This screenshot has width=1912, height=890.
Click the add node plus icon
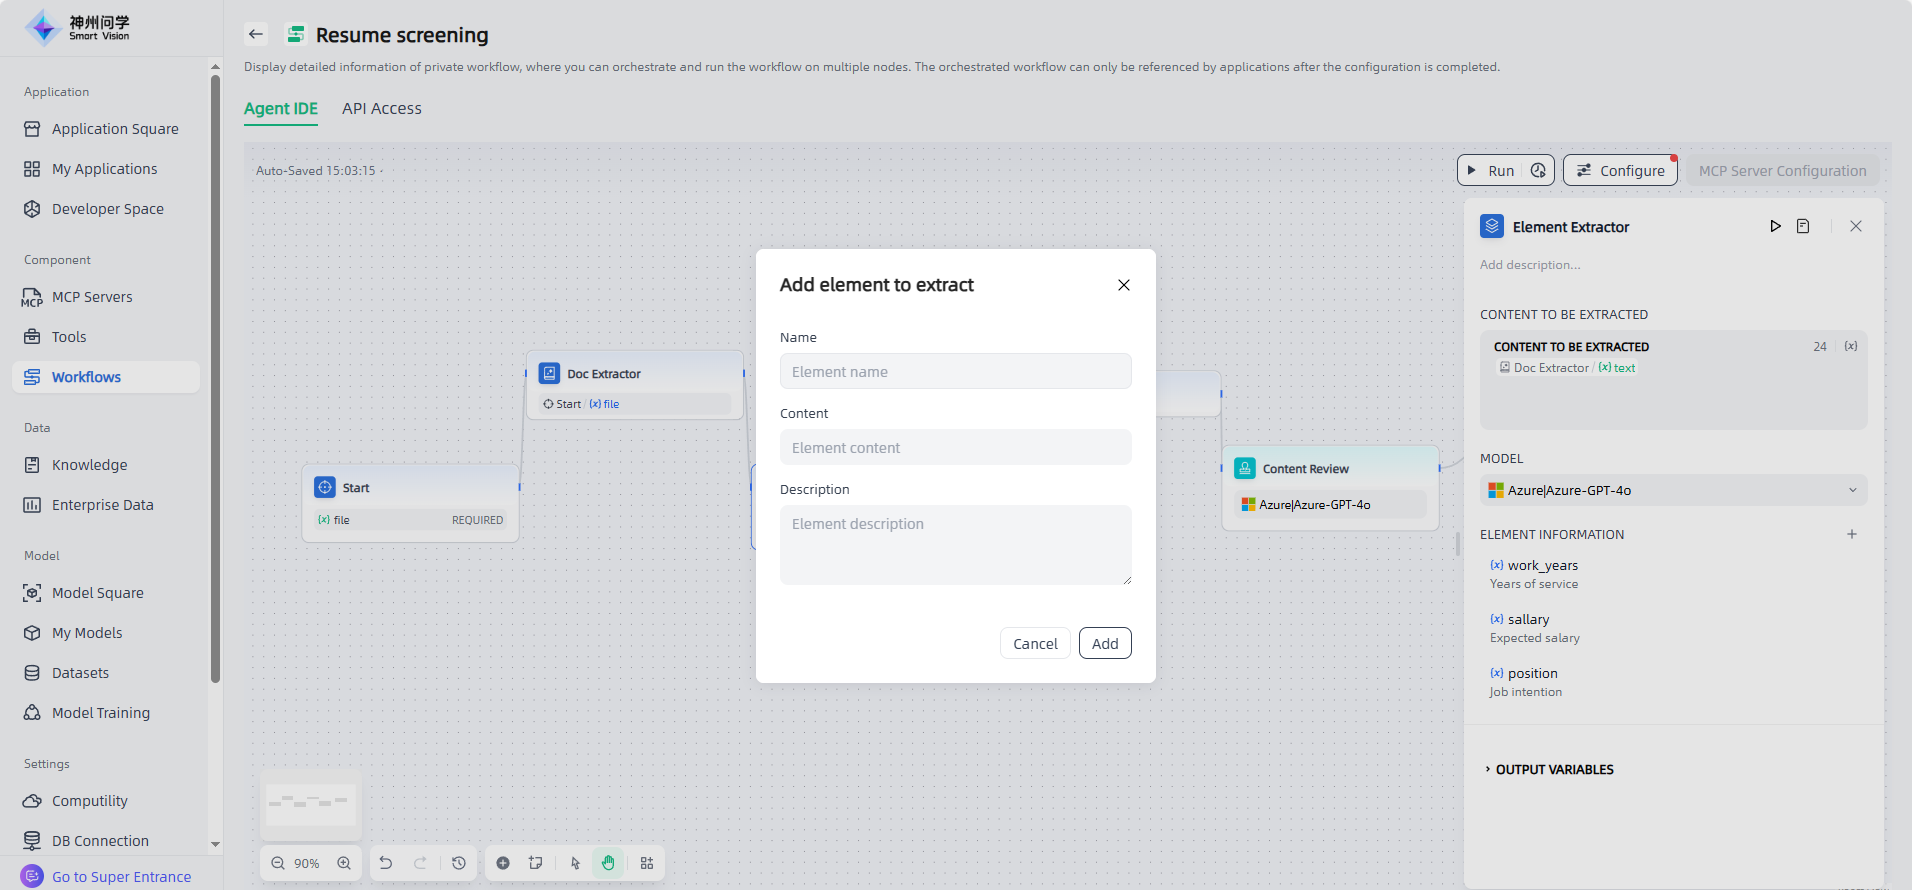coord(503,863)
